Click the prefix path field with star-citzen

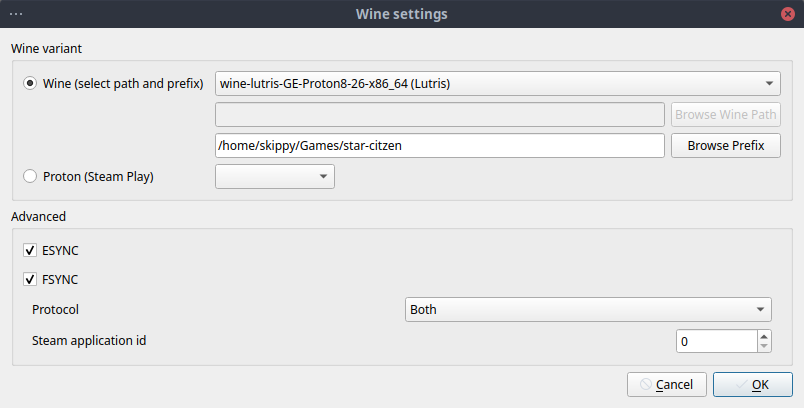click(x=440, y=146)
